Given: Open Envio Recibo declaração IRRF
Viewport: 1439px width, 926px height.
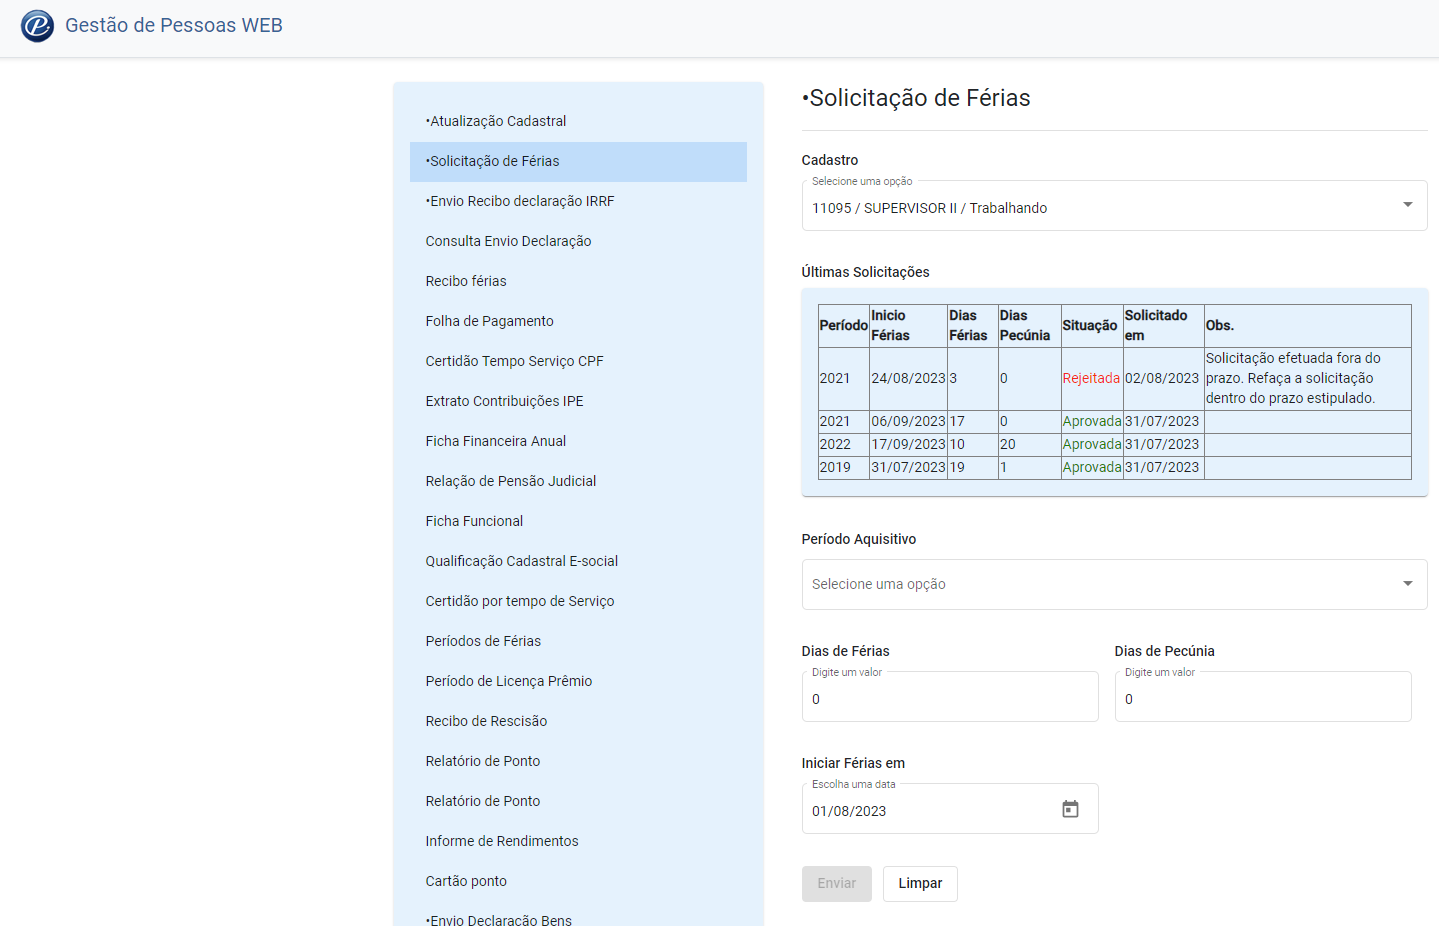Looking at the screenshot, I should coord(578,201).
